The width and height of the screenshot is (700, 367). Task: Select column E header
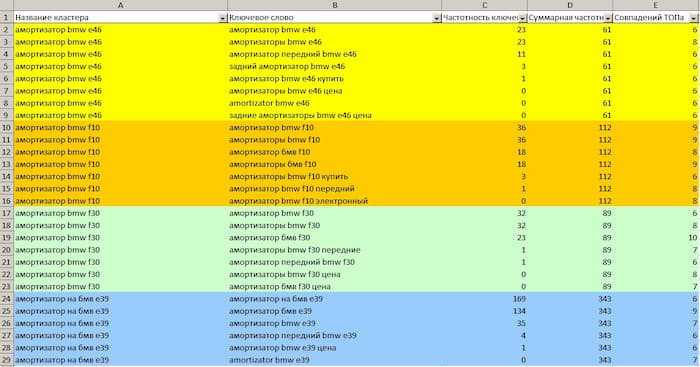[655, 5]
